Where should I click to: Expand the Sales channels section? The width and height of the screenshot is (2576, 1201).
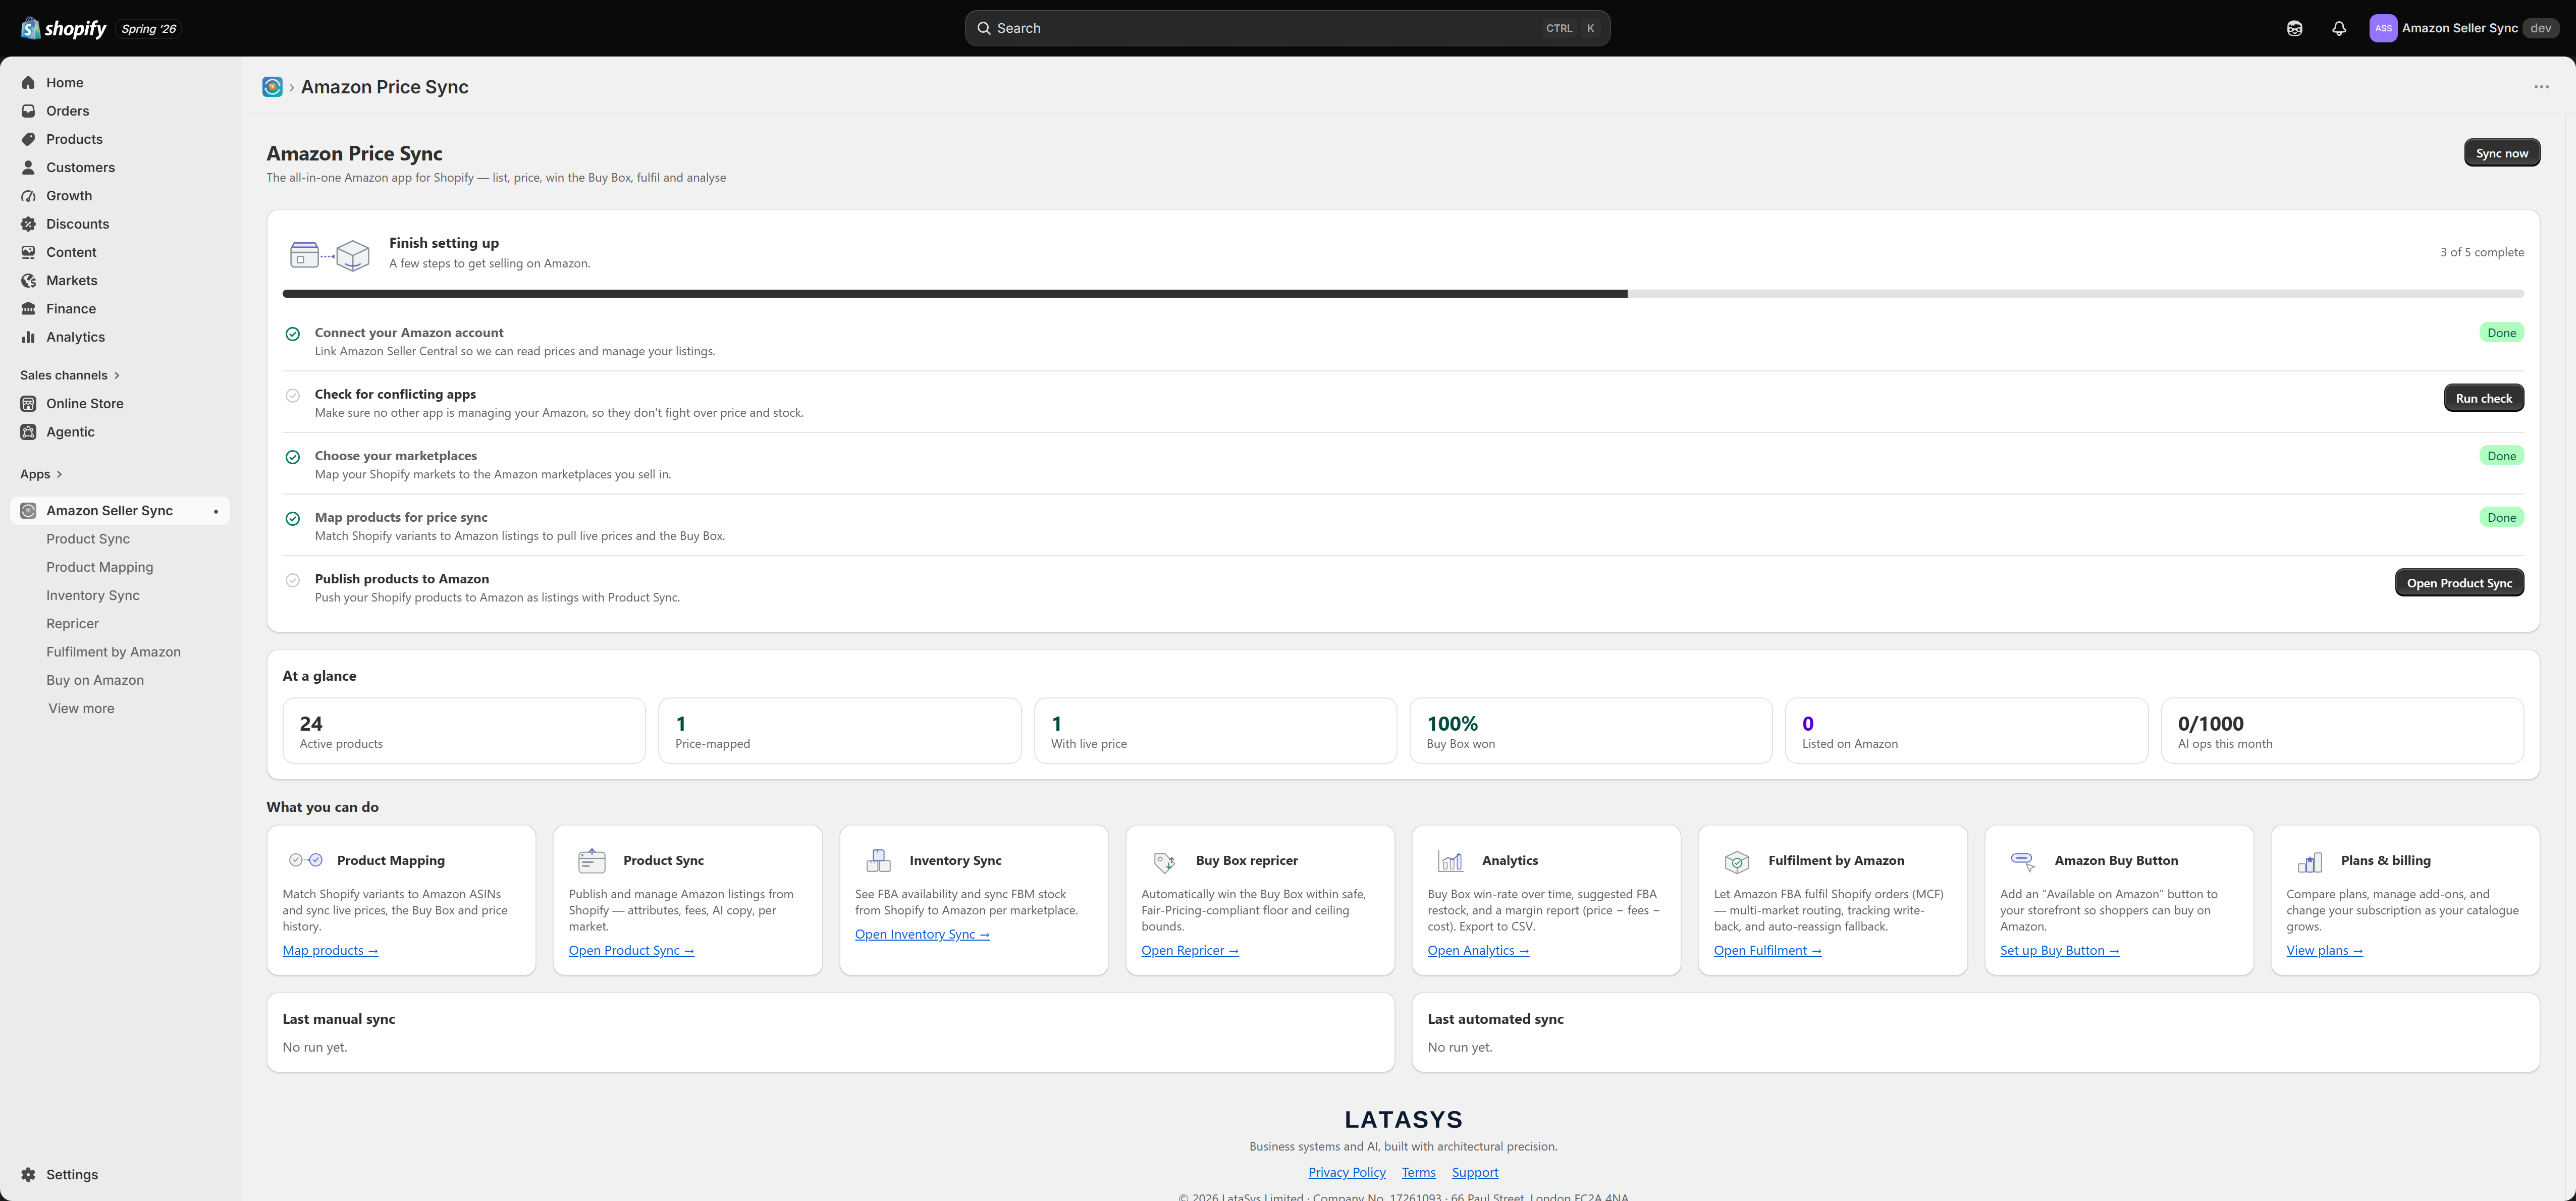[x=70, y=375]
